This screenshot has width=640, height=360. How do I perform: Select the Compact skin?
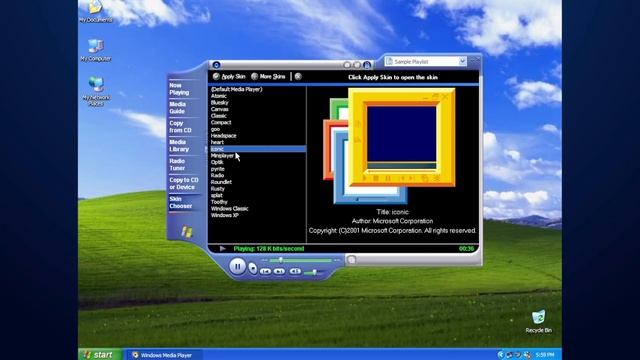coord(221,122)
